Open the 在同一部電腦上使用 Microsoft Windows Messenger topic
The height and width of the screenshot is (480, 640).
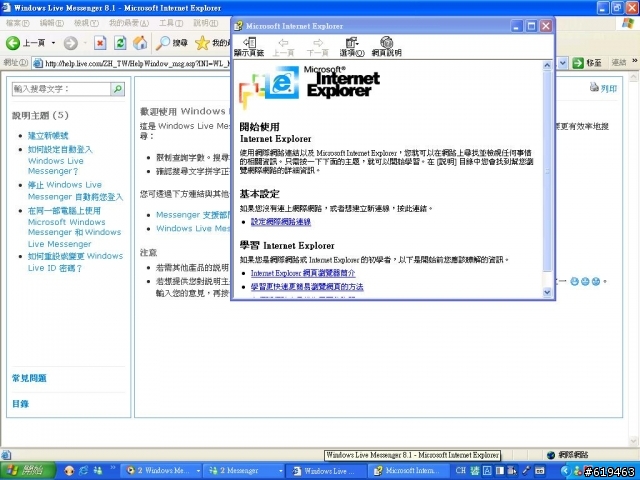(74, 227)
